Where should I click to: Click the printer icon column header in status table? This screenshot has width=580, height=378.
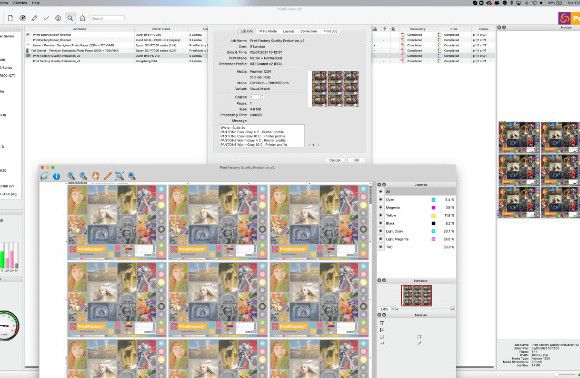pos(375,29)
